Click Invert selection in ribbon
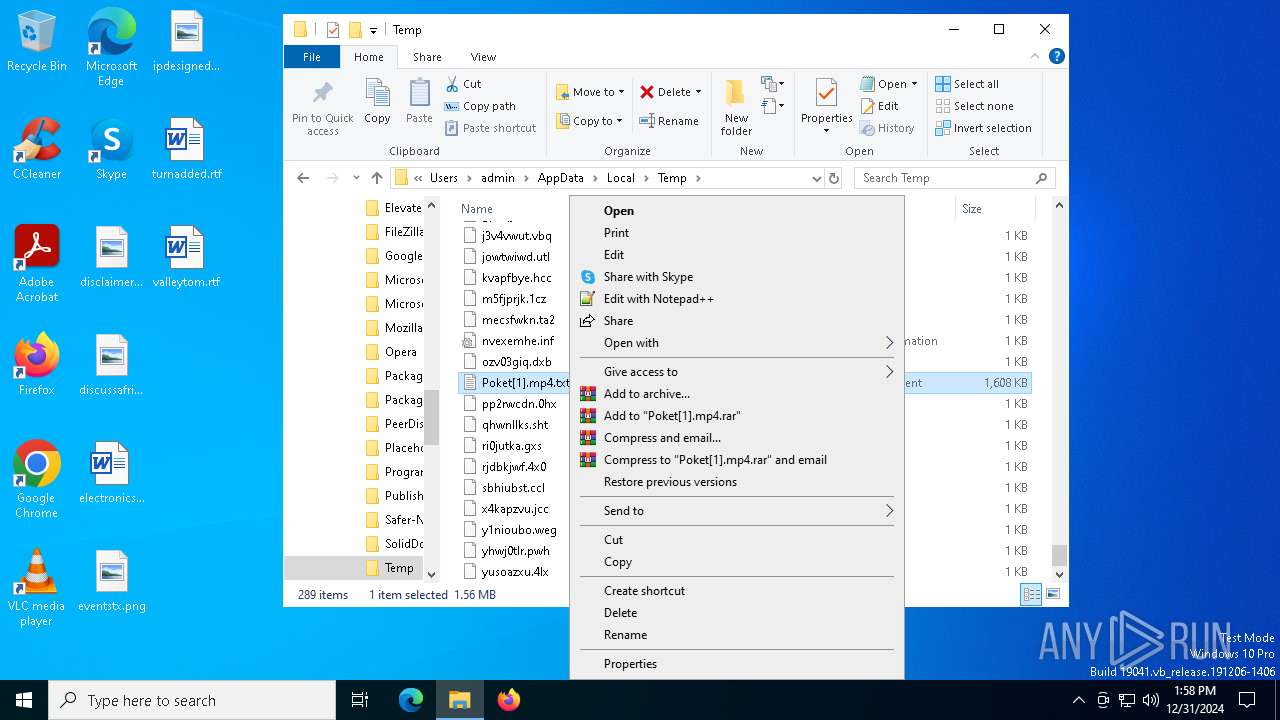Viewport: 1280px width, 720px height. pos(983,128)
